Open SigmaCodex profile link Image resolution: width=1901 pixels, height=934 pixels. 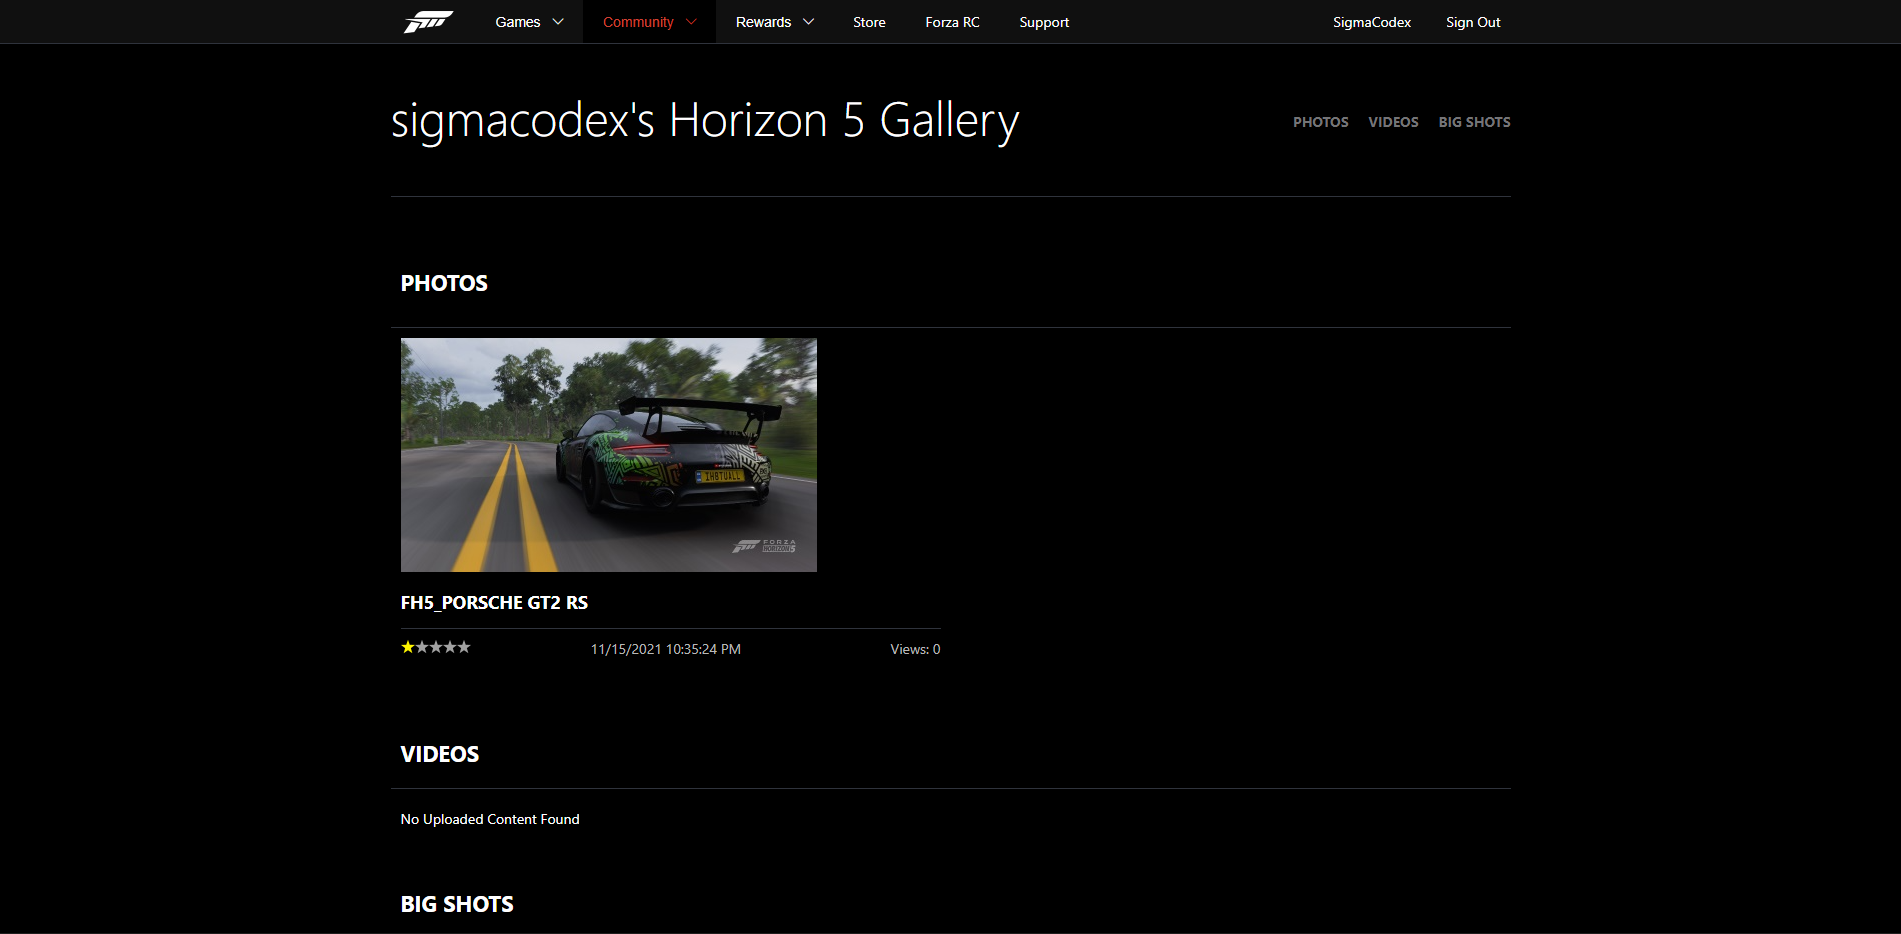(1371, 22)
